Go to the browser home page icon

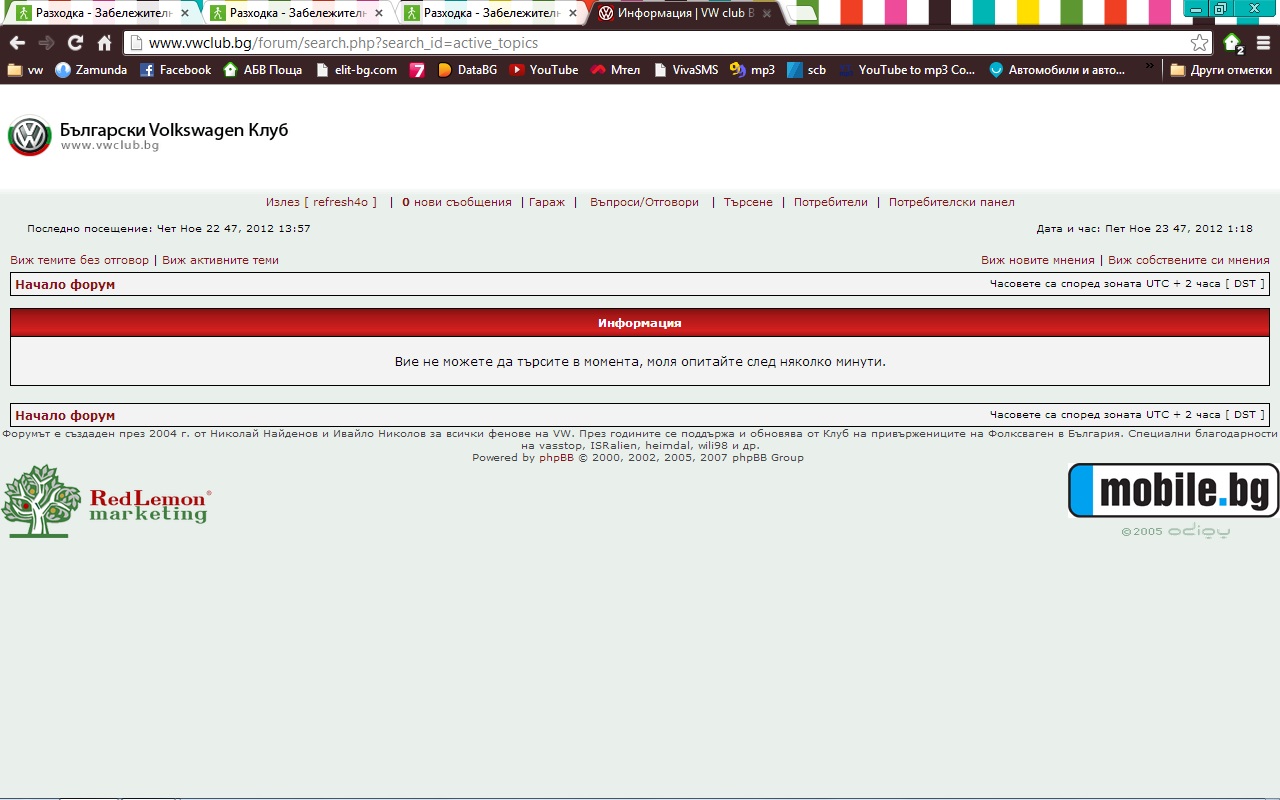tap(104, 43)
